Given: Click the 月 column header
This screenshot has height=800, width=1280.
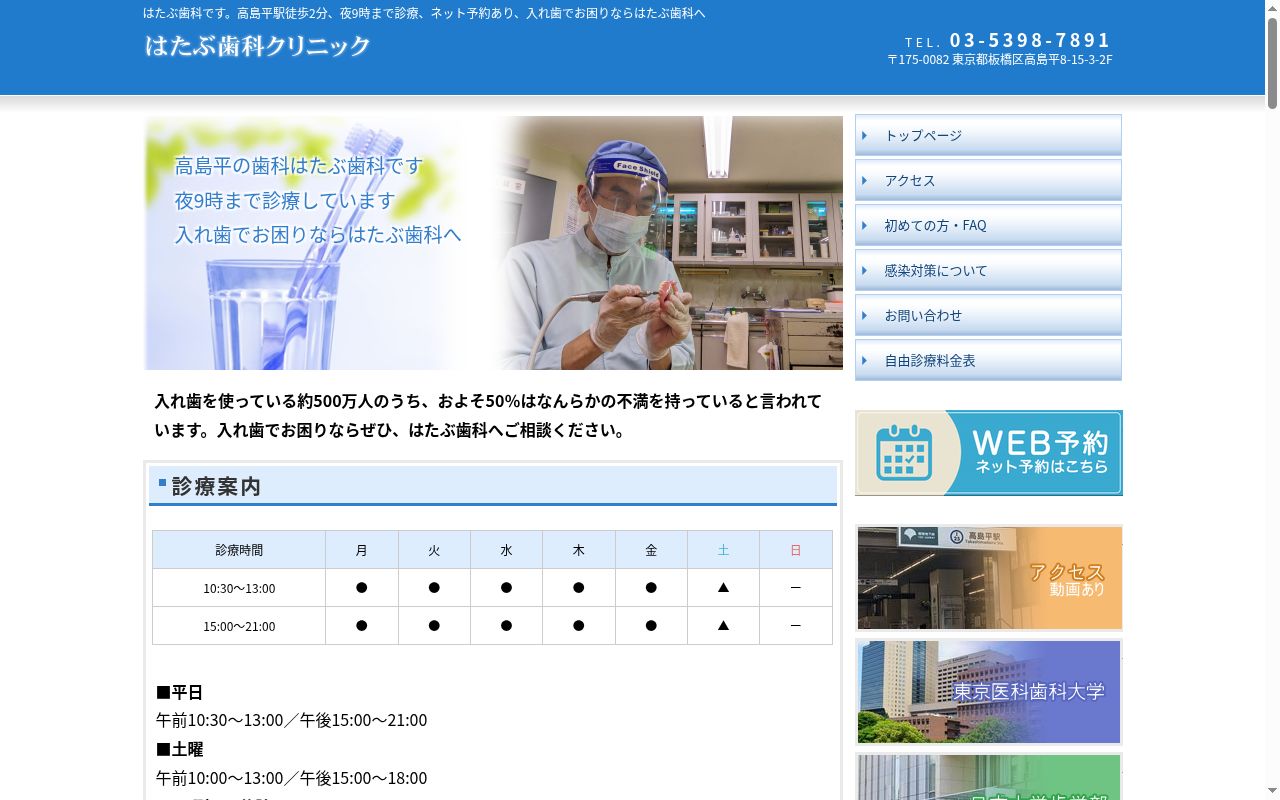Looking at the screenshot, I should click(362, 550).
